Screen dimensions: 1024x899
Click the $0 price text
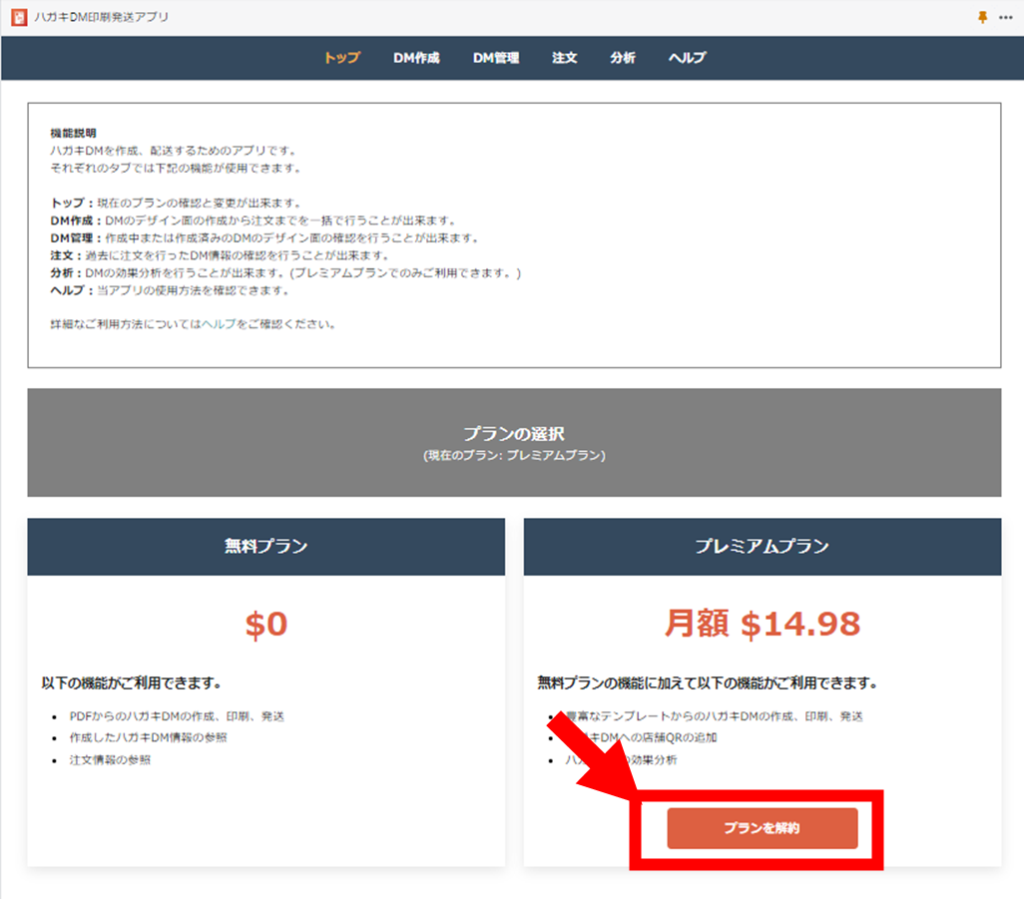coord(266,625)
